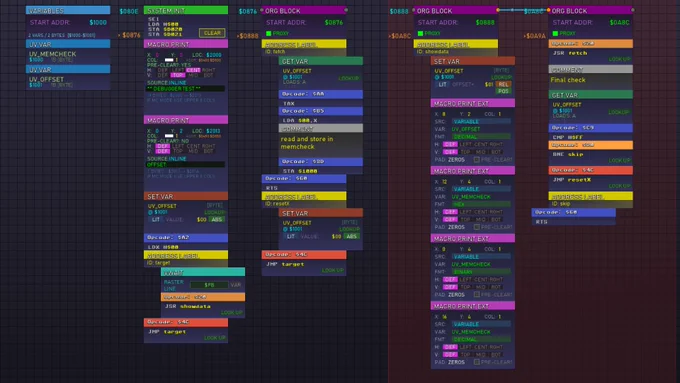This screenshot has height=383, width=680.
Task: Click LOOKUP in GET VAR of $0A8C block
Action: coord(619,112)
